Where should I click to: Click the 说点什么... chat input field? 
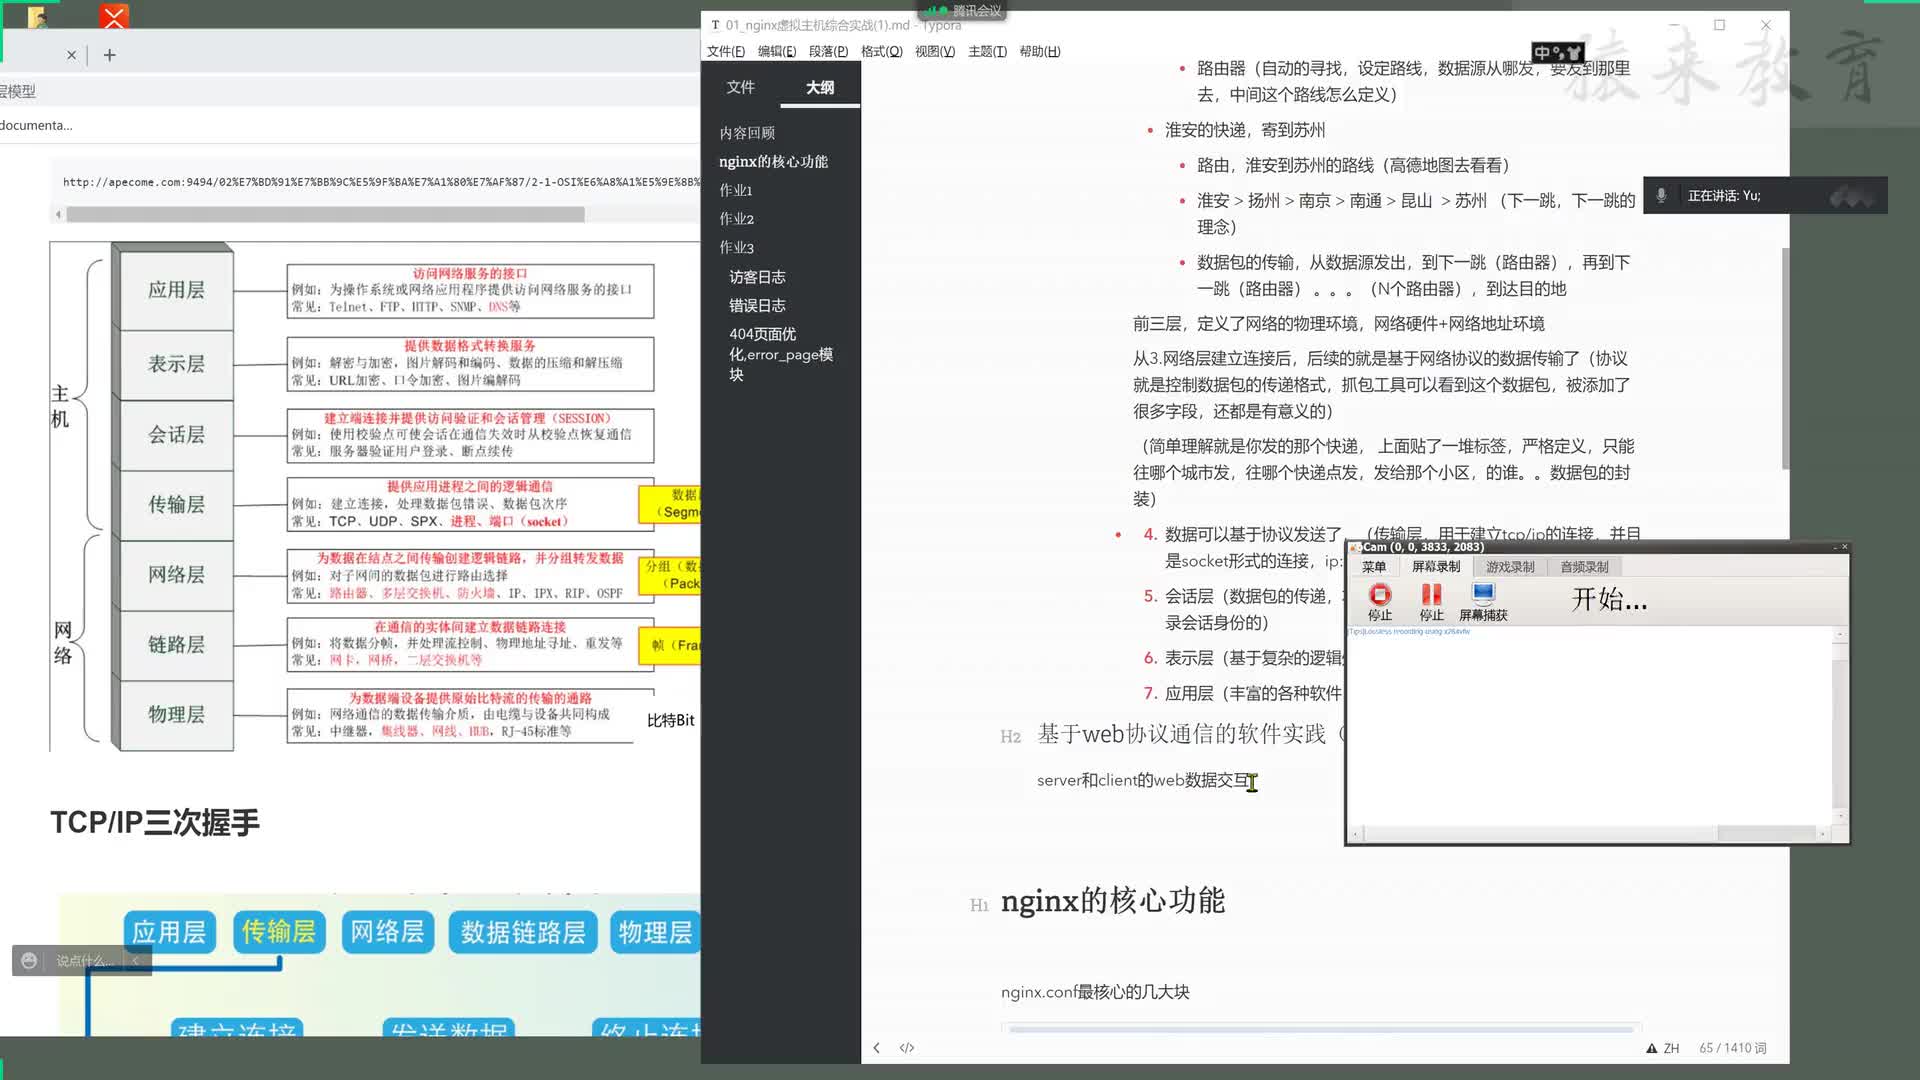pos(85,961)
